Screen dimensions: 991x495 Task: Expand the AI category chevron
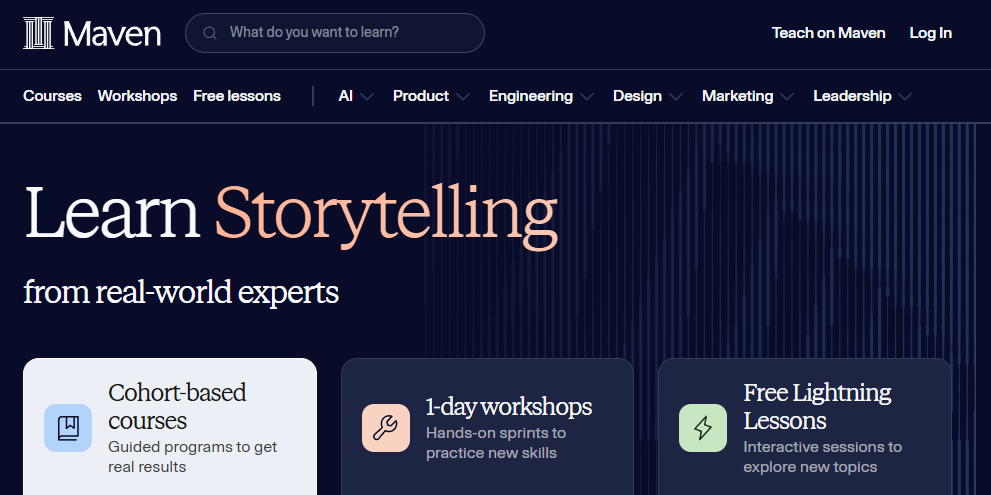[367, 97]
